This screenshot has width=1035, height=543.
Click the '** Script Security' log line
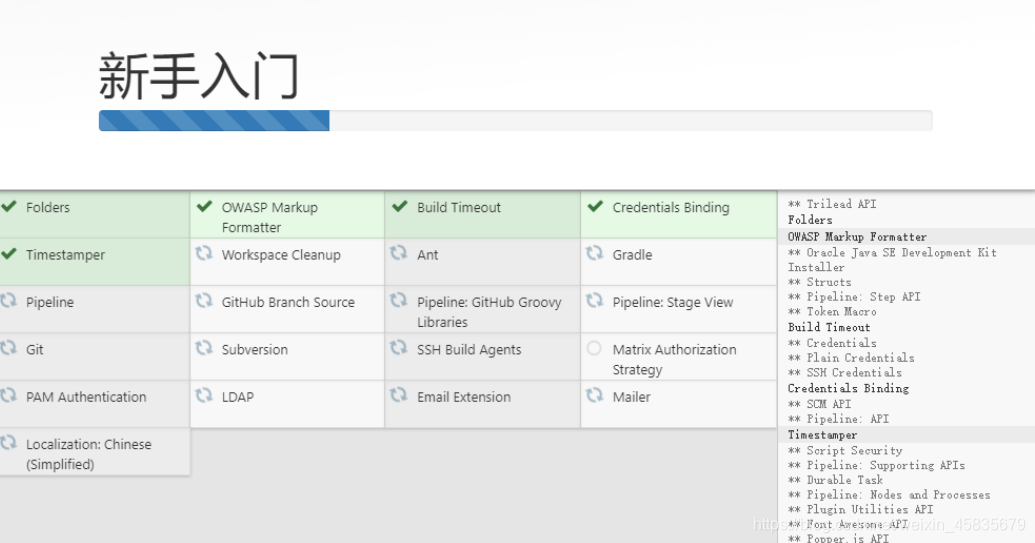pos(845,450)
